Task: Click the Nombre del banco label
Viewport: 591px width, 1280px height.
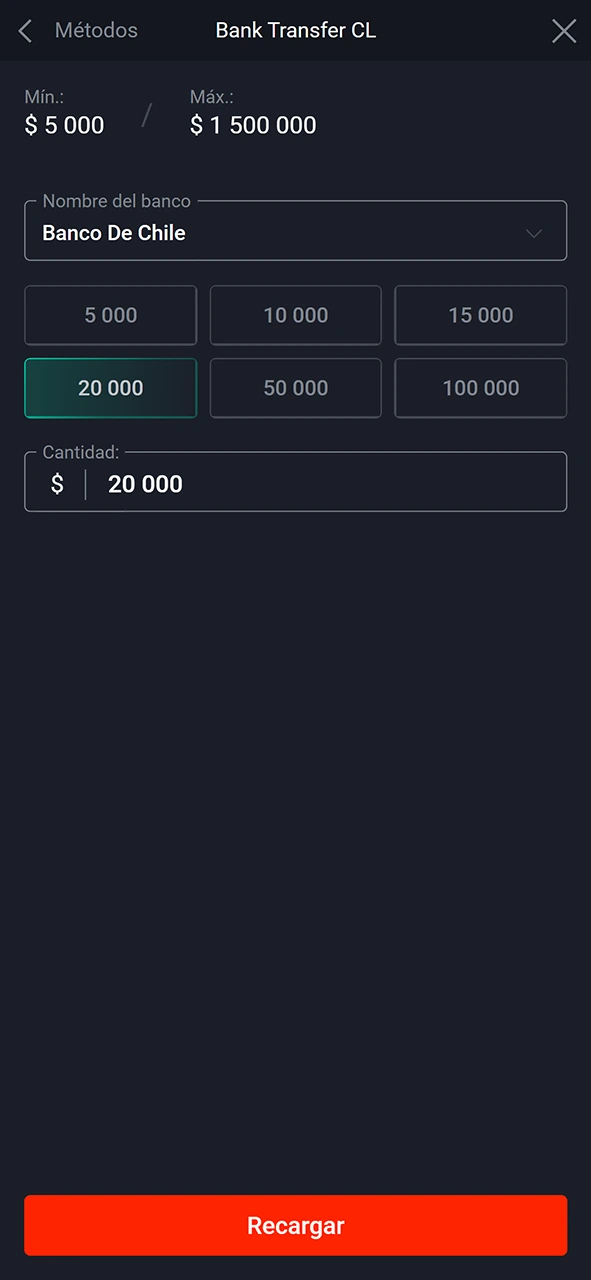Action: click(116, 201)
